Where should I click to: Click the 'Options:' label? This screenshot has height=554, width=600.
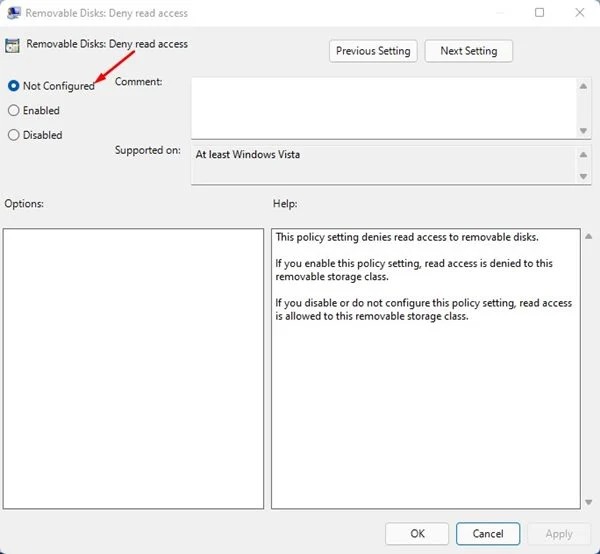coord(24,204)
